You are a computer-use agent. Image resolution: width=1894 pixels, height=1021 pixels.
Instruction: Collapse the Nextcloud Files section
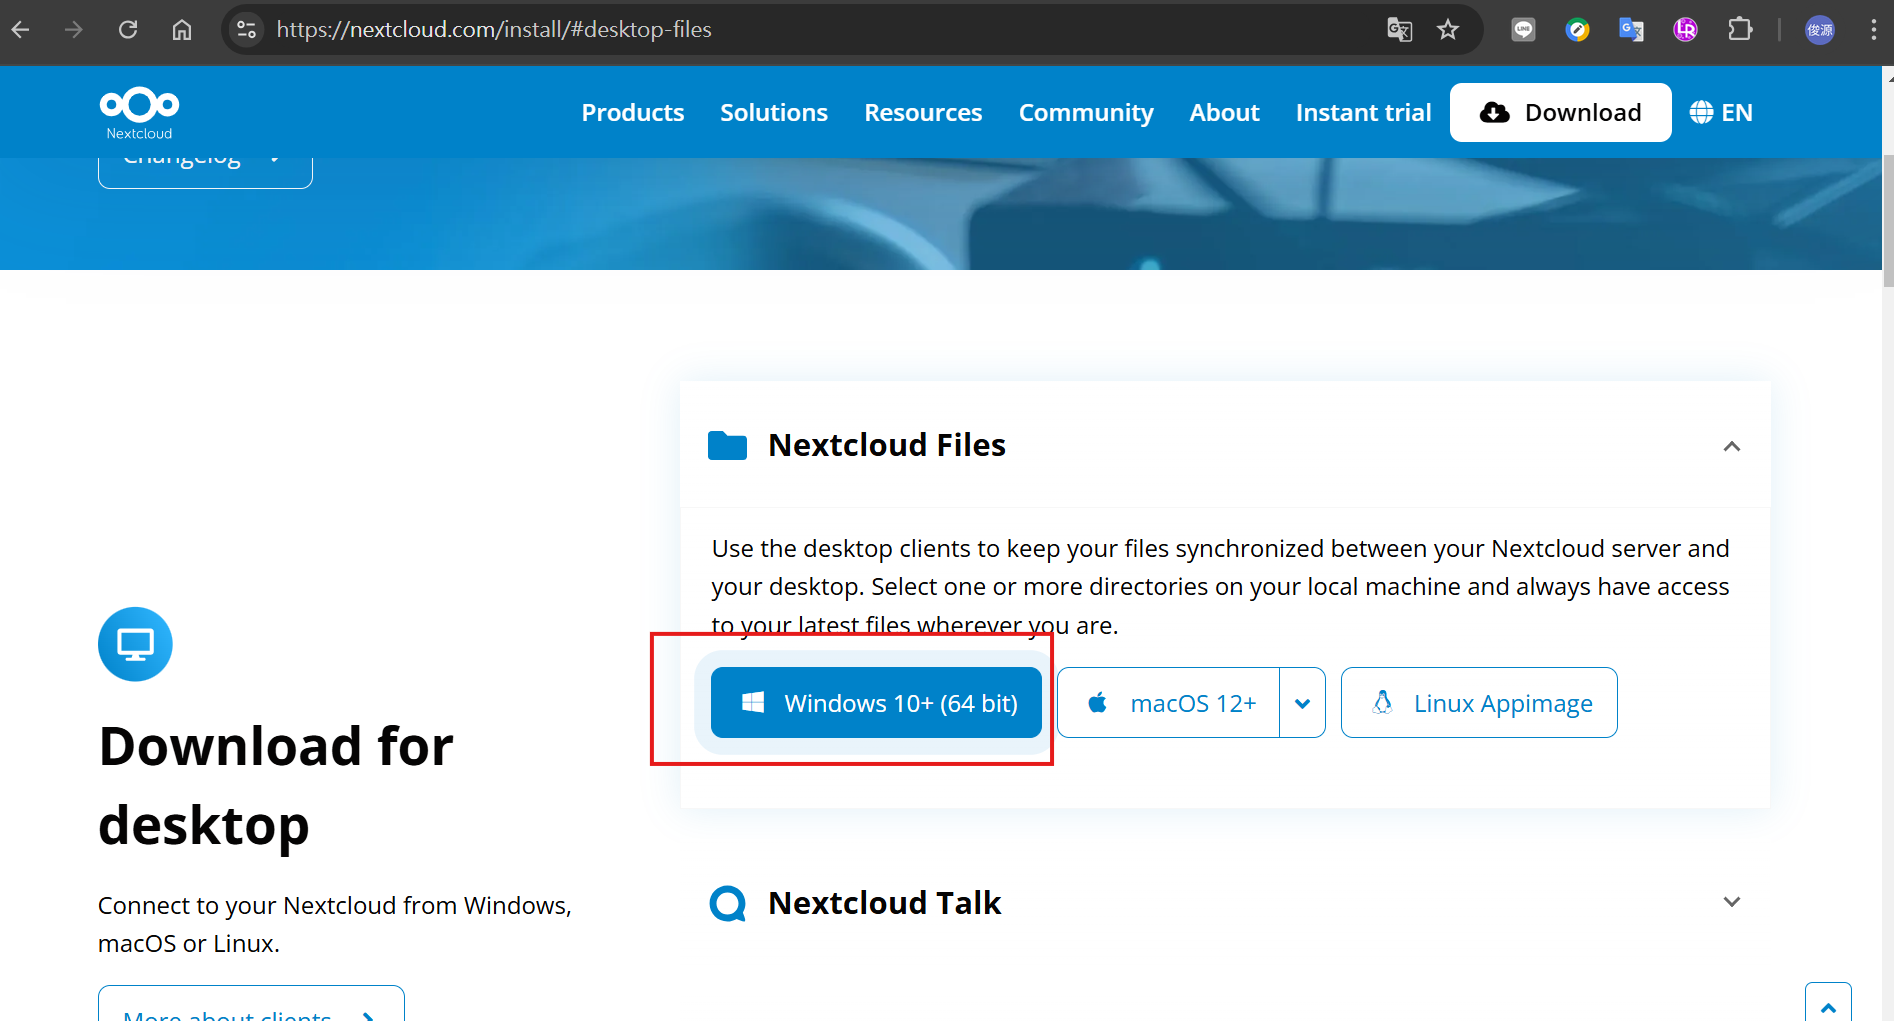point(1731,446)
